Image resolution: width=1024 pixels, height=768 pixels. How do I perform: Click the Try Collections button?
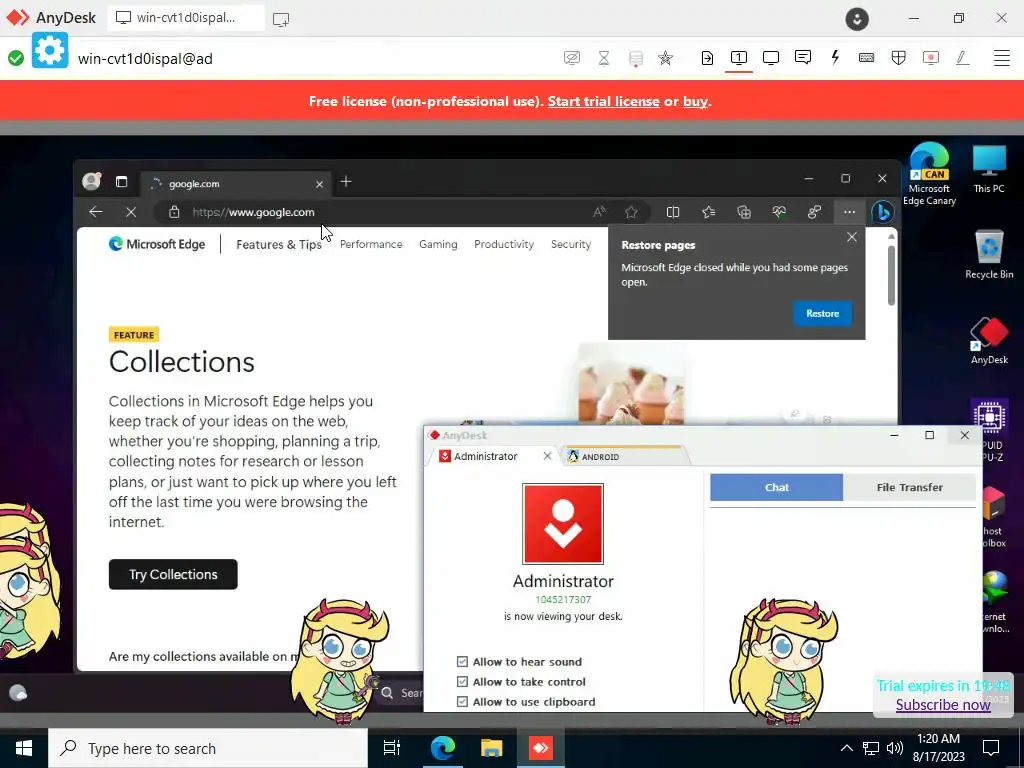[173, 574]
